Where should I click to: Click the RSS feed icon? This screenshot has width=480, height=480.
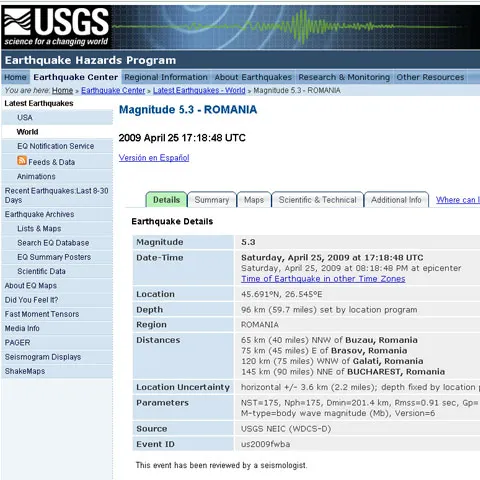[x=22, y=161]
